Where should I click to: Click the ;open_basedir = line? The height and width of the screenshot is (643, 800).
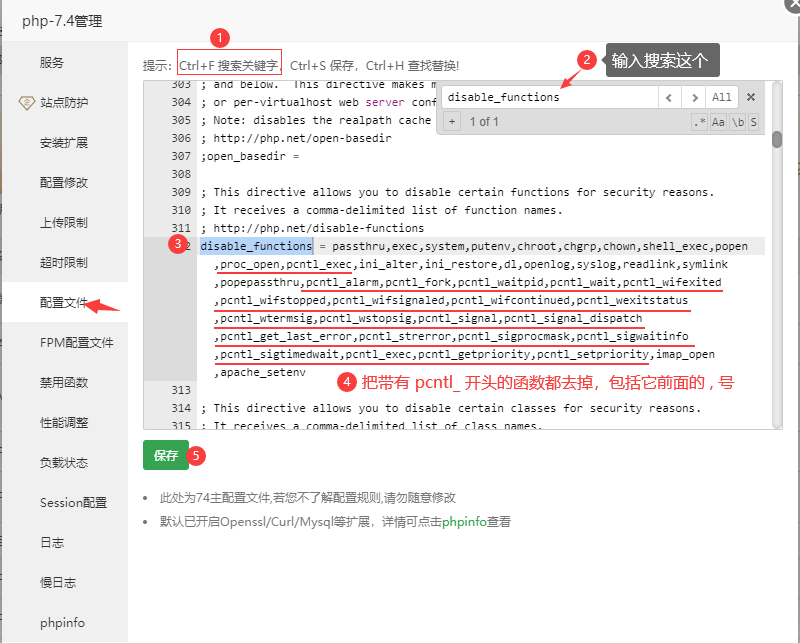[250, 156]
